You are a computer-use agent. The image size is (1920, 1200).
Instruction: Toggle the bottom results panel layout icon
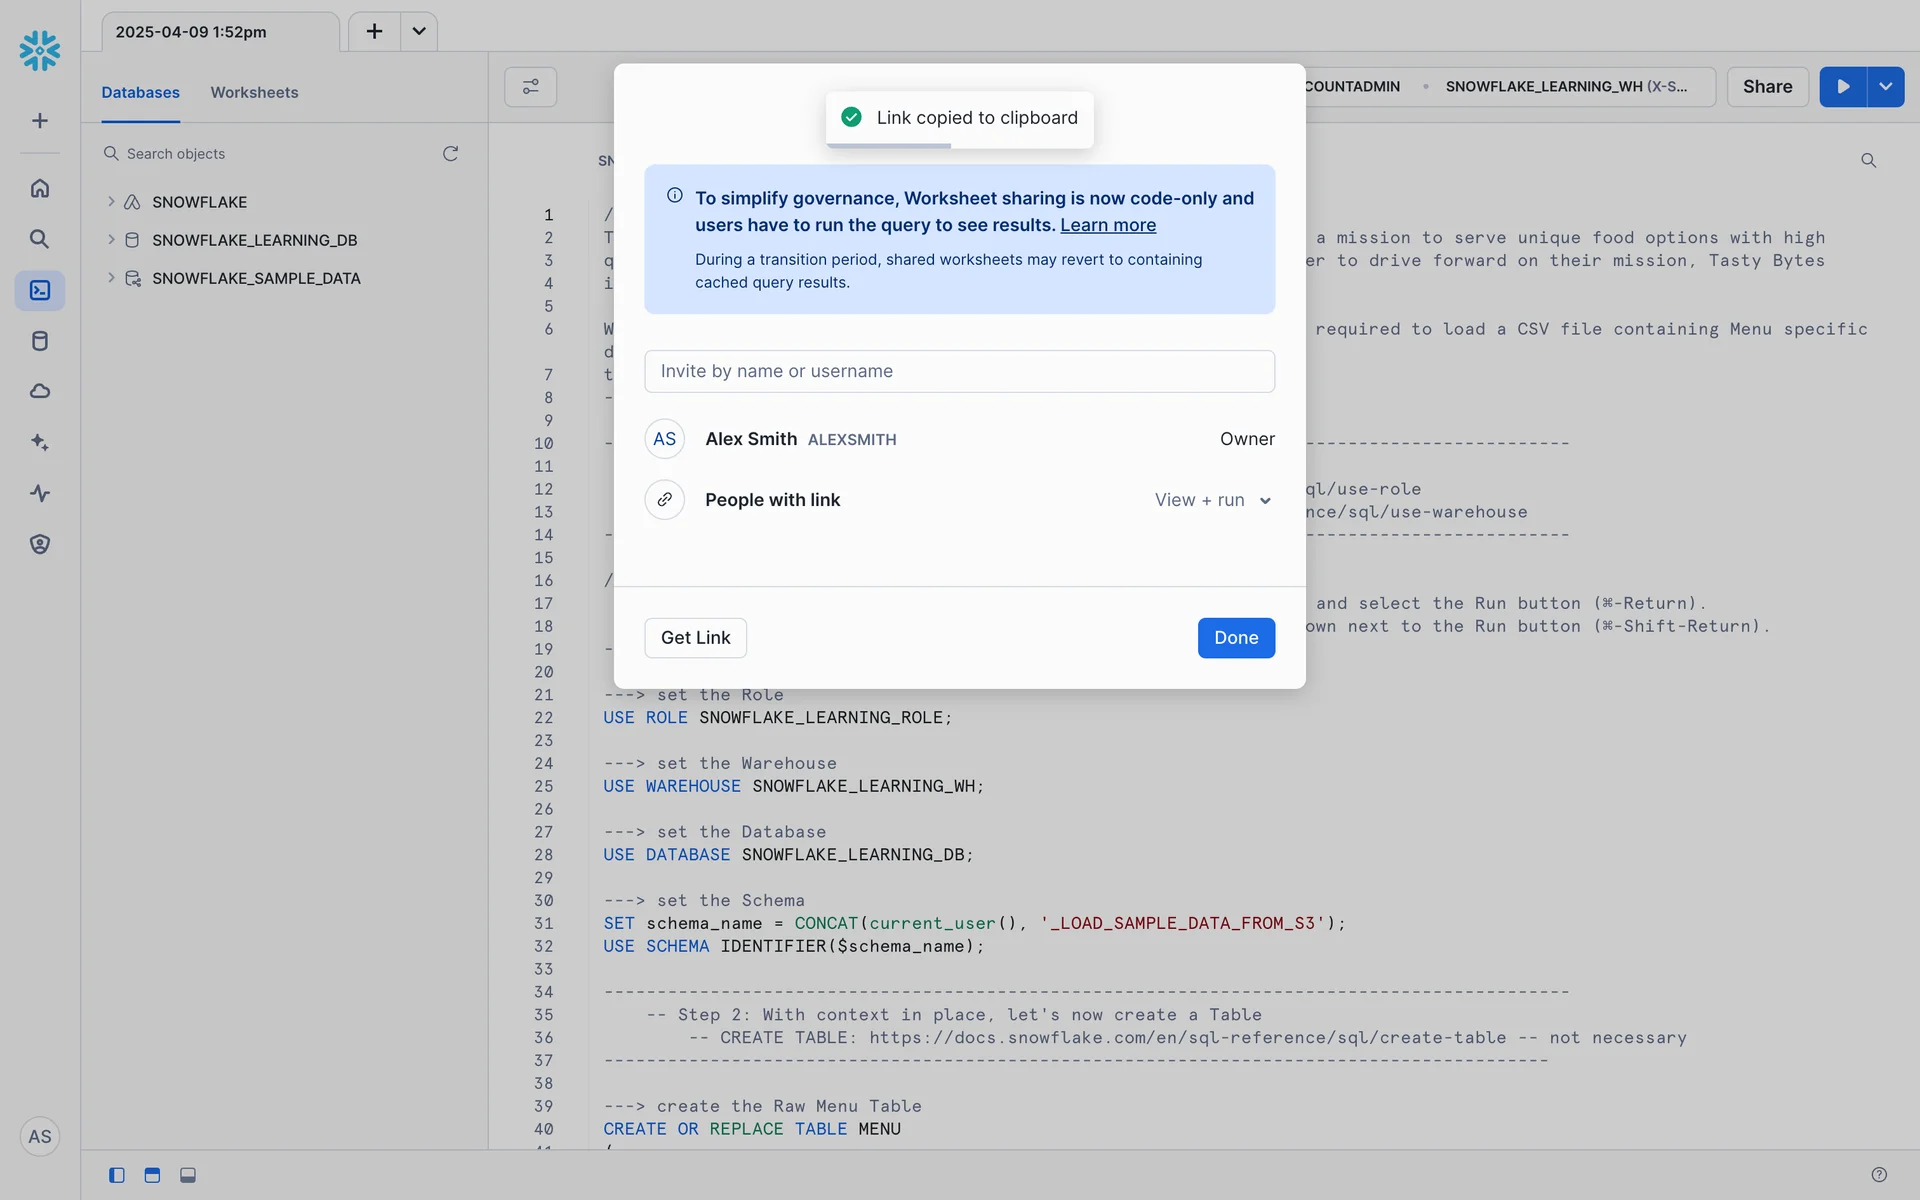coord(188,1175)
